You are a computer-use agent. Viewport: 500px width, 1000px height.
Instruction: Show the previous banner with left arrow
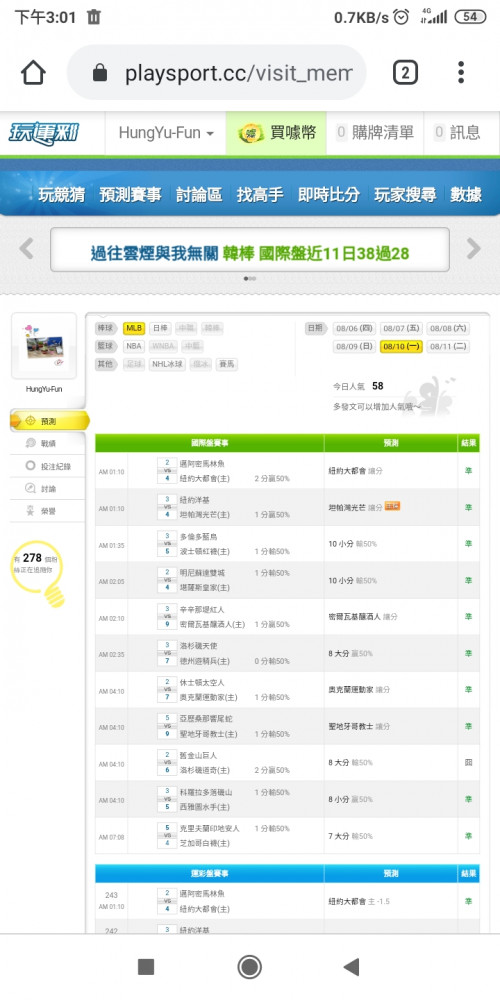pyautogui.click(x=26, y=249)
